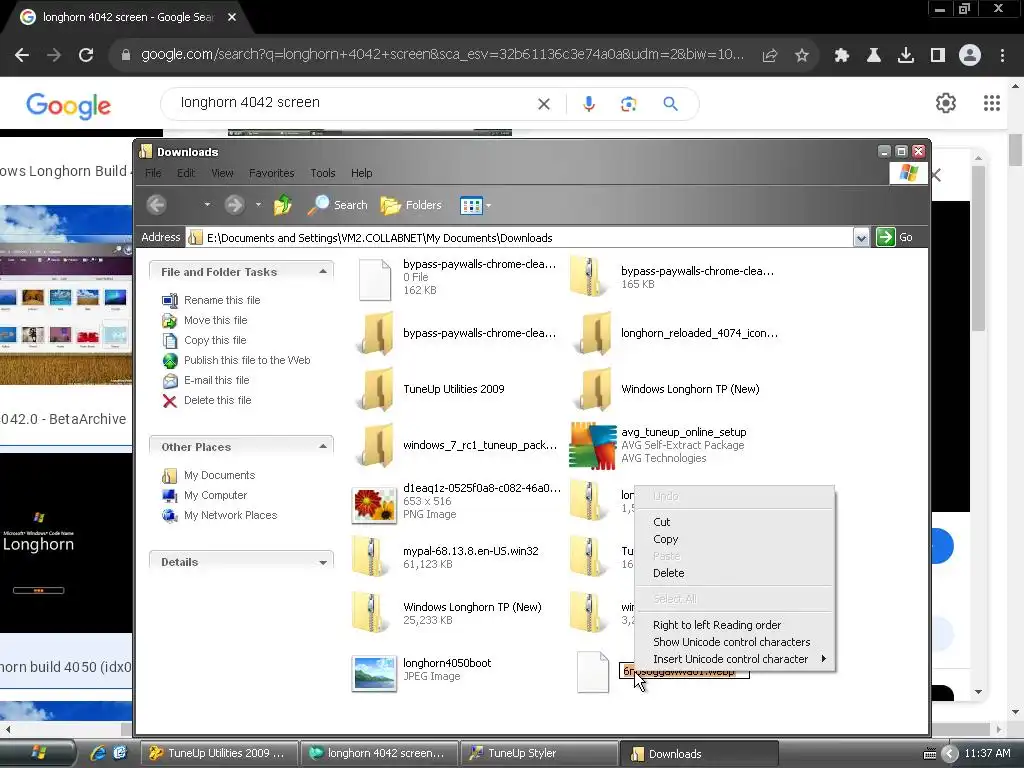Viewport: 1024px width, 768px height.
Task: Open My Network Places link
Action: coord(230,515)
